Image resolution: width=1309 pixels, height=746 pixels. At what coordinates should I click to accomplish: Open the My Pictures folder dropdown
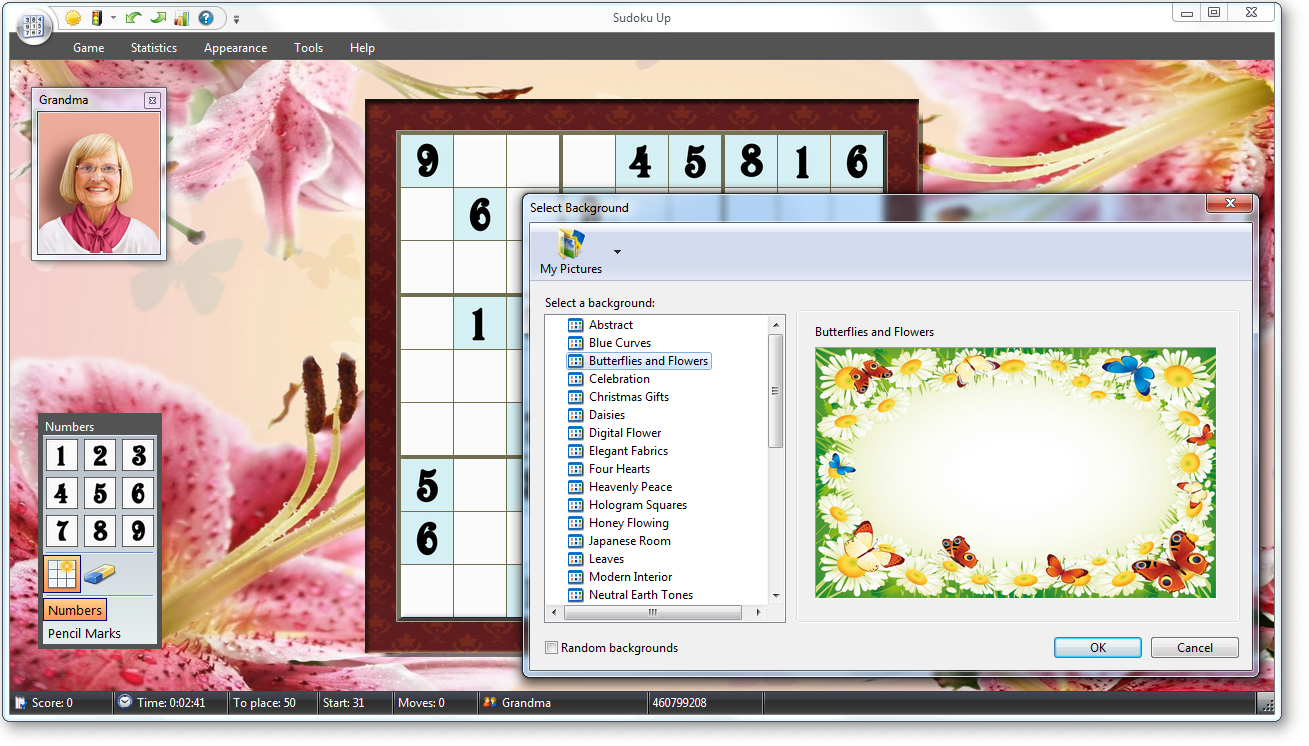pyautogui.click(x=617, y=252)
